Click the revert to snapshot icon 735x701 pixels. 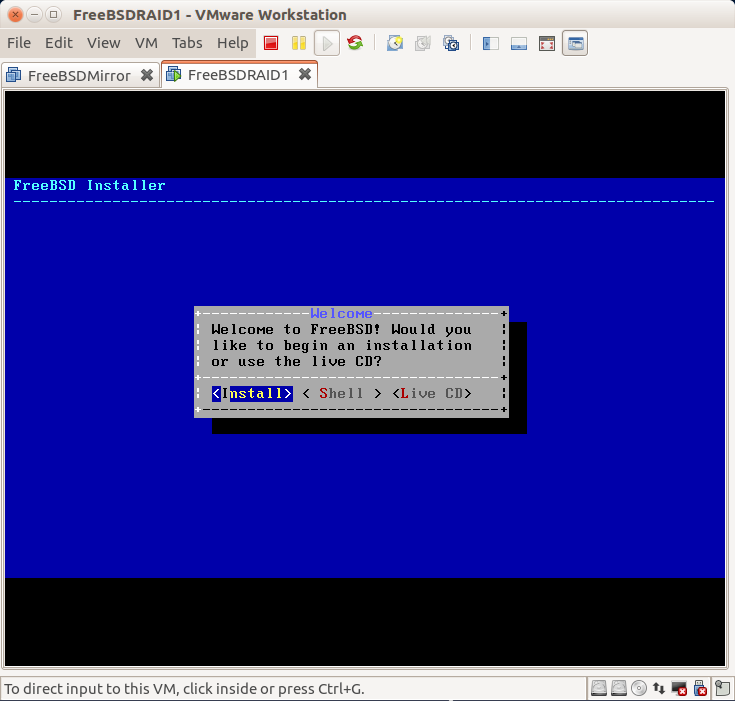(423, 43)
